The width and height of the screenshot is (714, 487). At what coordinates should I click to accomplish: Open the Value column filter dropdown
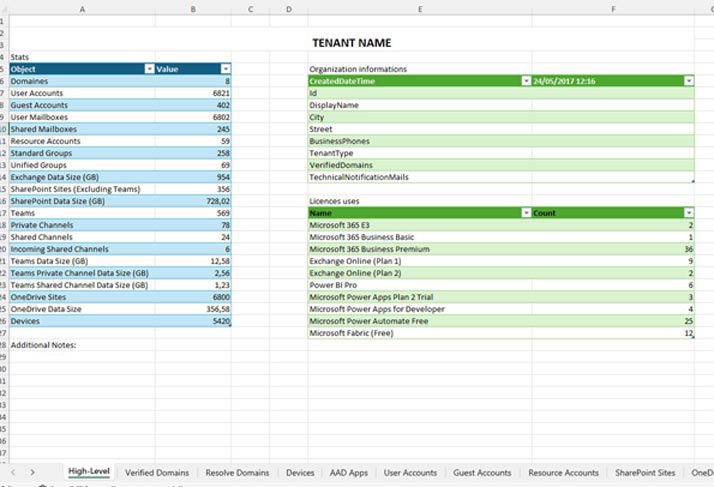[x=225, y=69]
